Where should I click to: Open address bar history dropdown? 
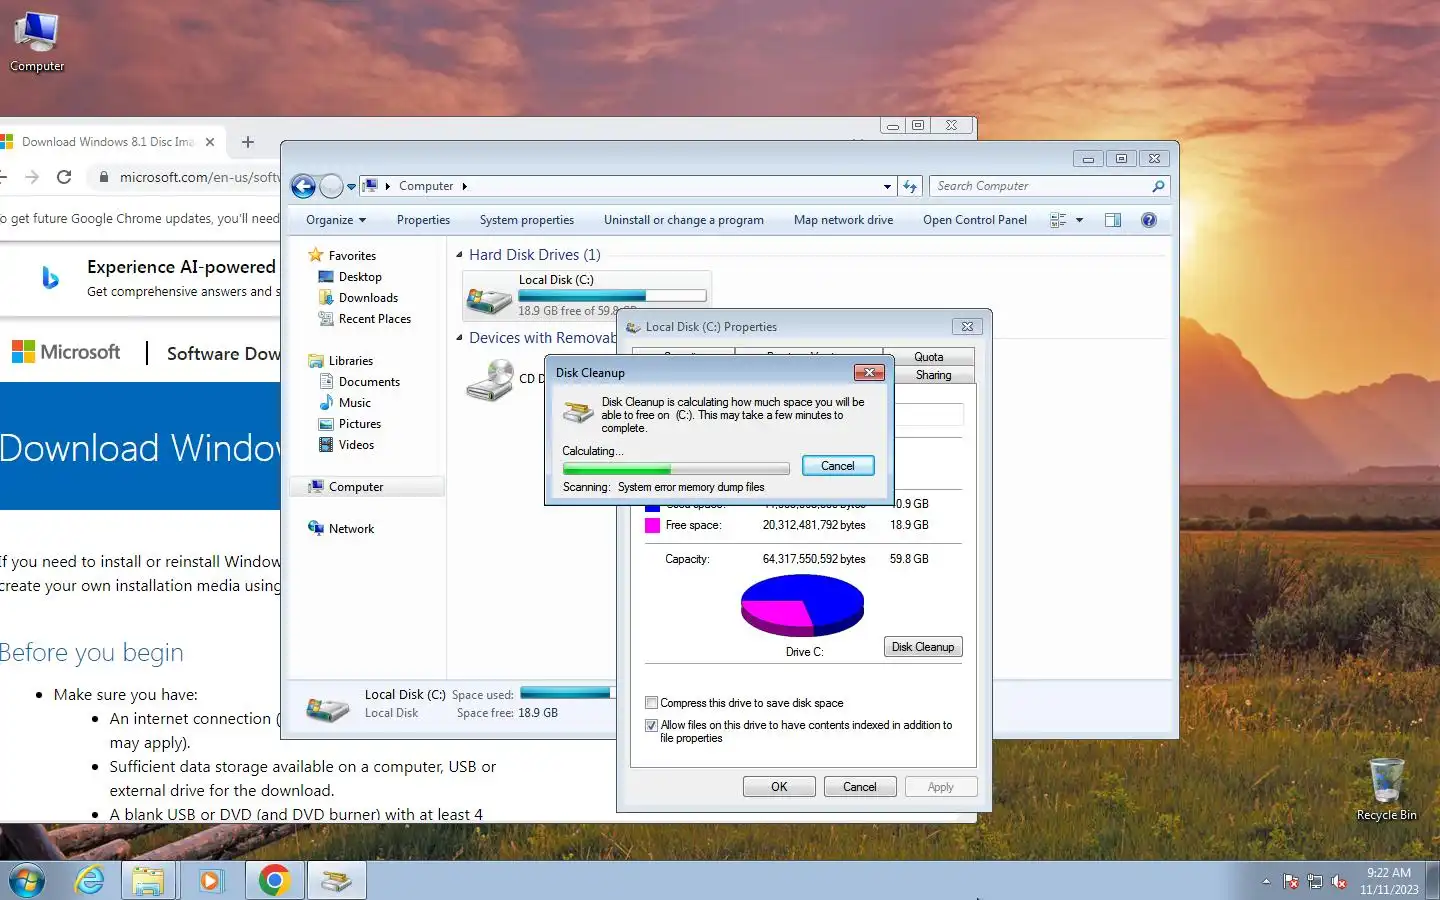[887, 186]
